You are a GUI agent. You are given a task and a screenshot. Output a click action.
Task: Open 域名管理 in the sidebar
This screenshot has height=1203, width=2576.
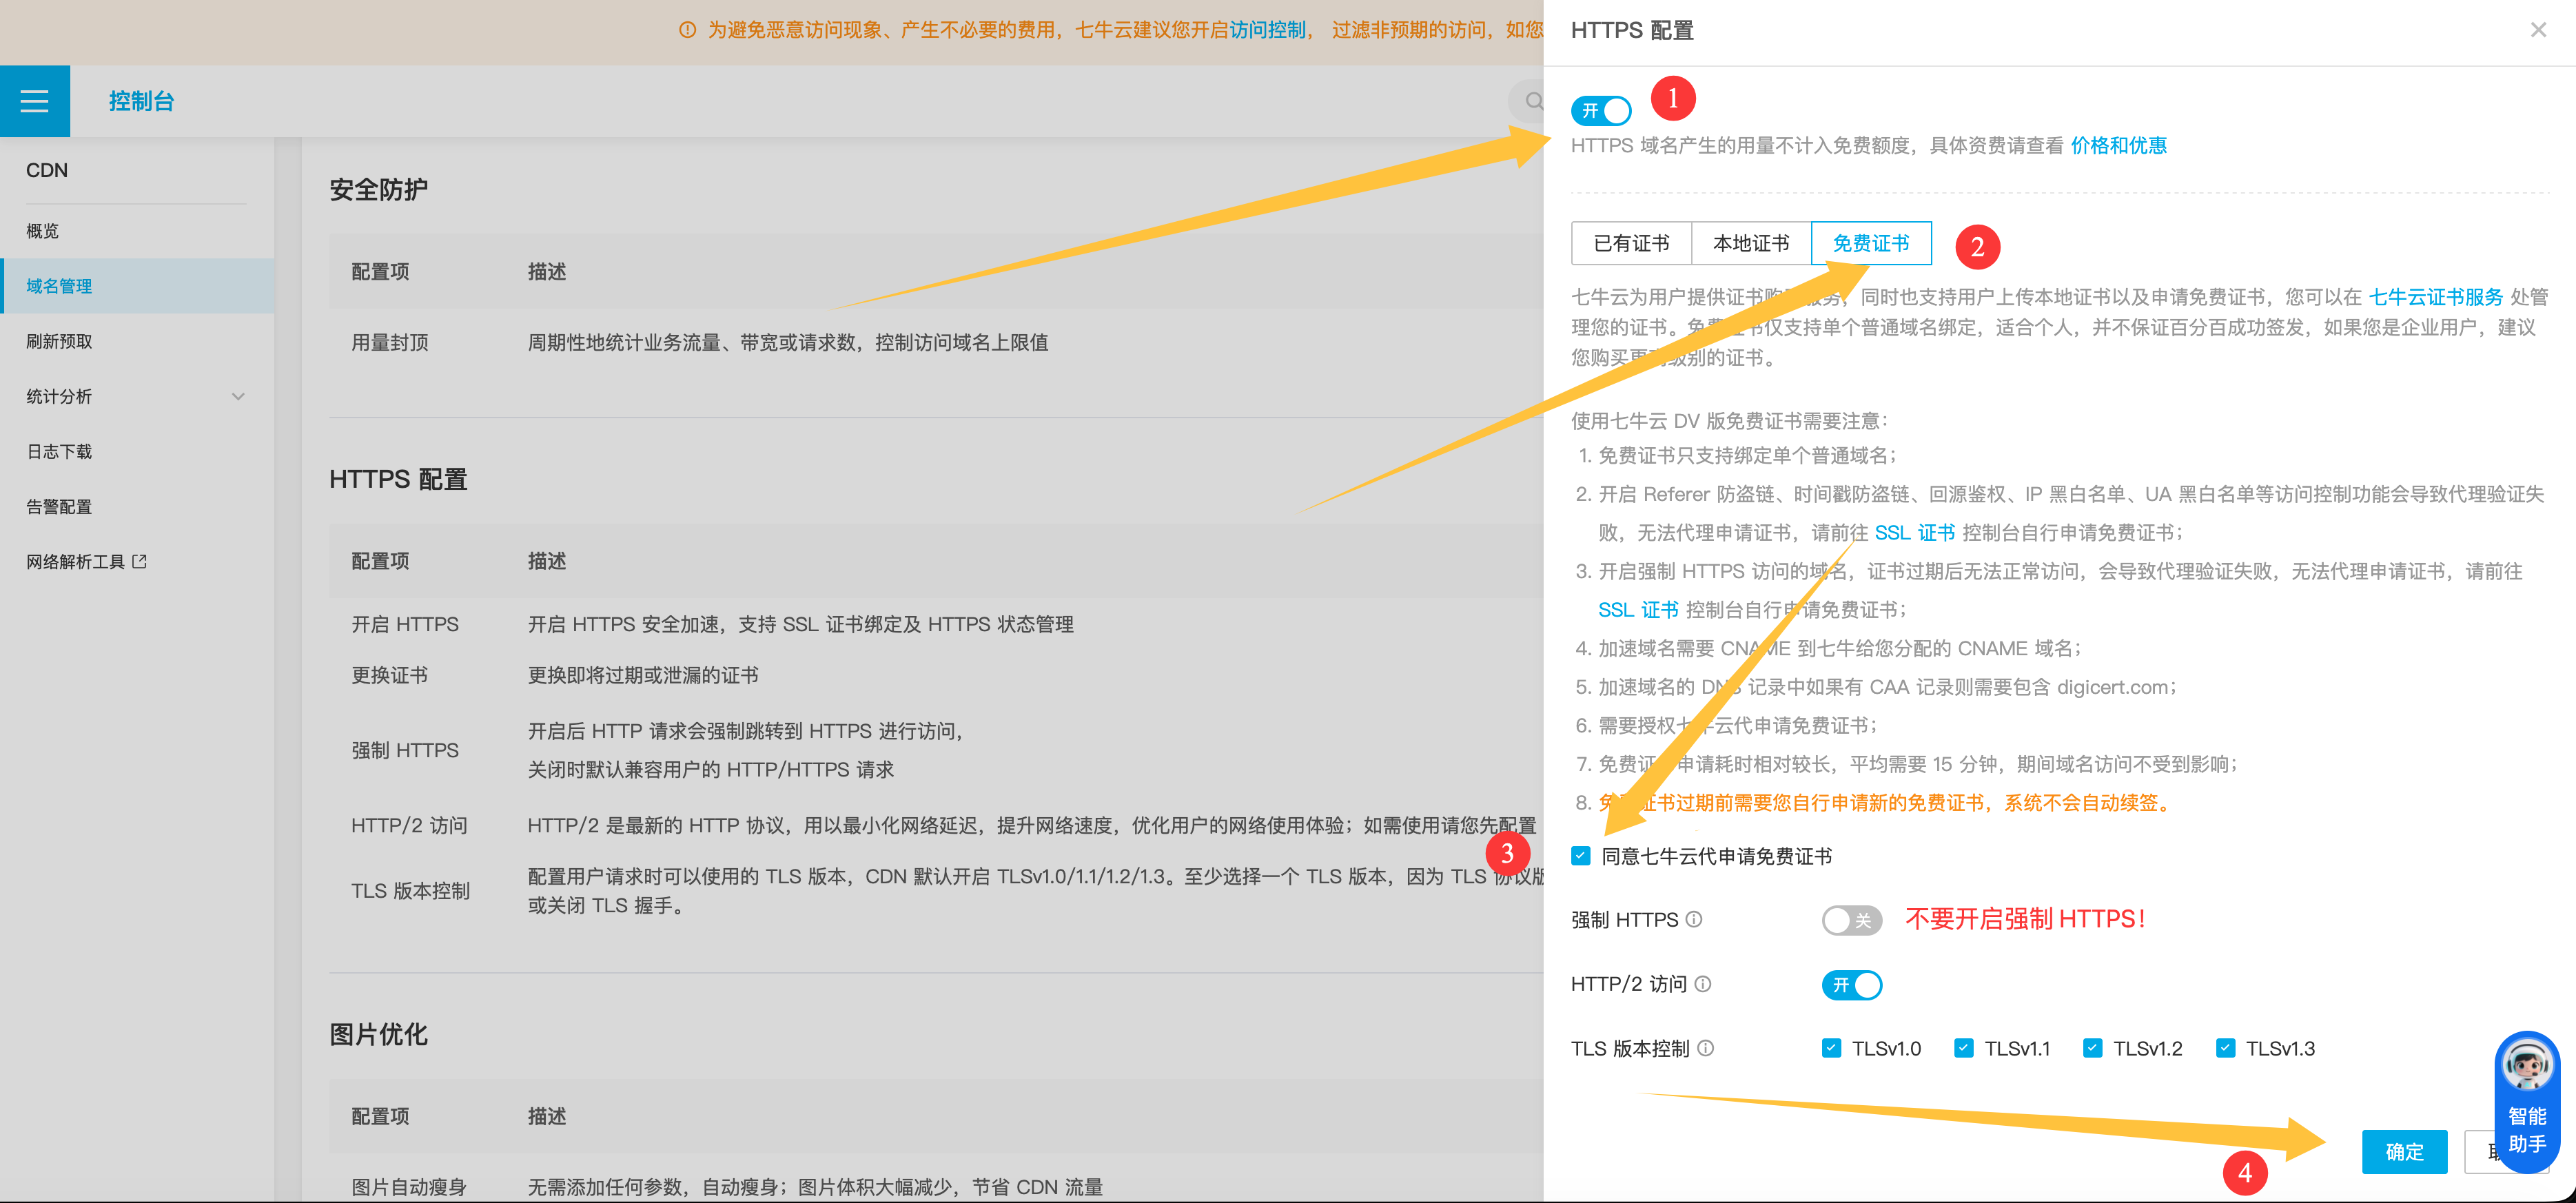[137, 286]
